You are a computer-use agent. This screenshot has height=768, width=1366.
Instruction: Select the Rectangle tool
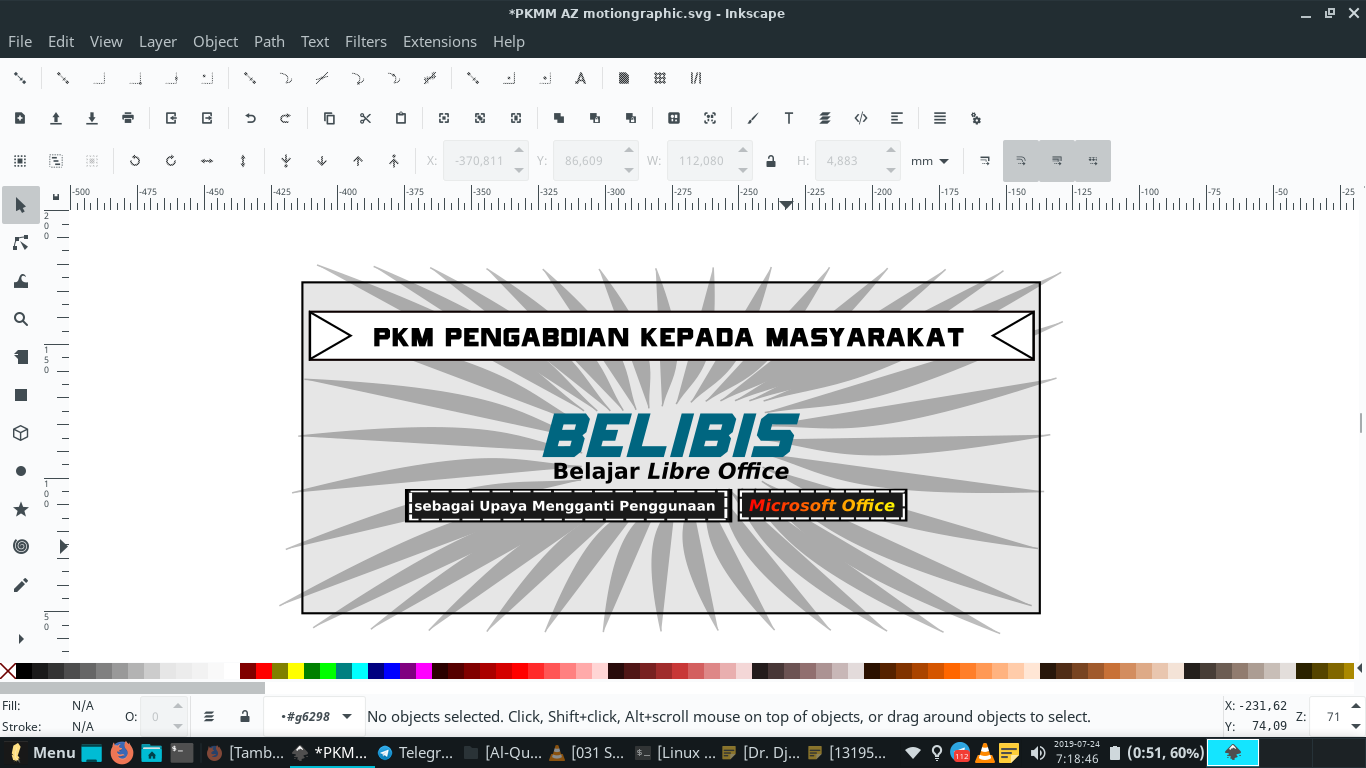20,395
